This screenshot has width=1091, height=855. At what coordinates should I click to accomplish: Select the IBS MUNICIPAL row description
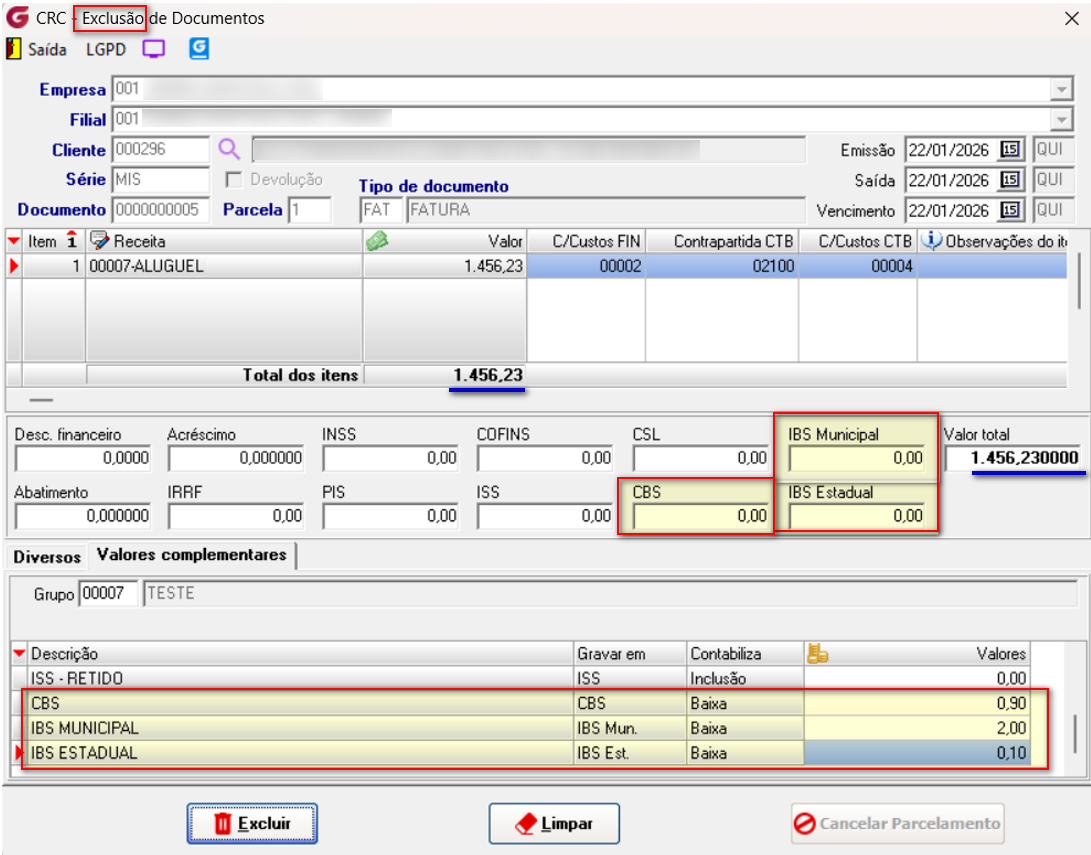pos(301,728)
